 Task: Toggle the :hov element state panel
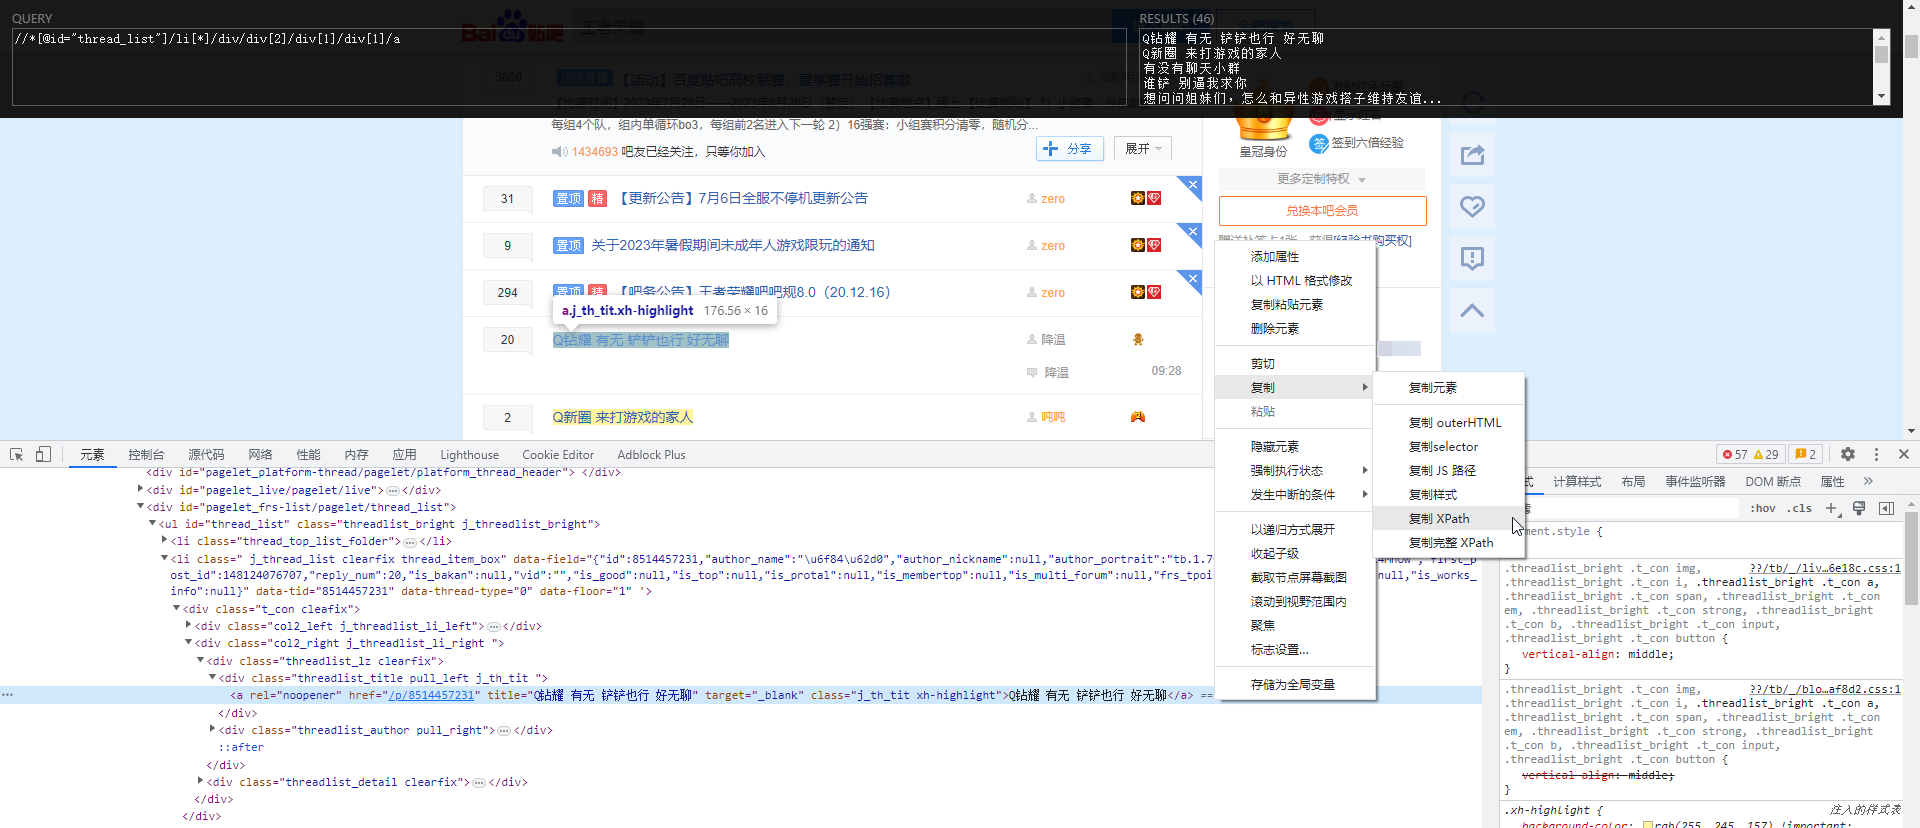pos(1763,508)
